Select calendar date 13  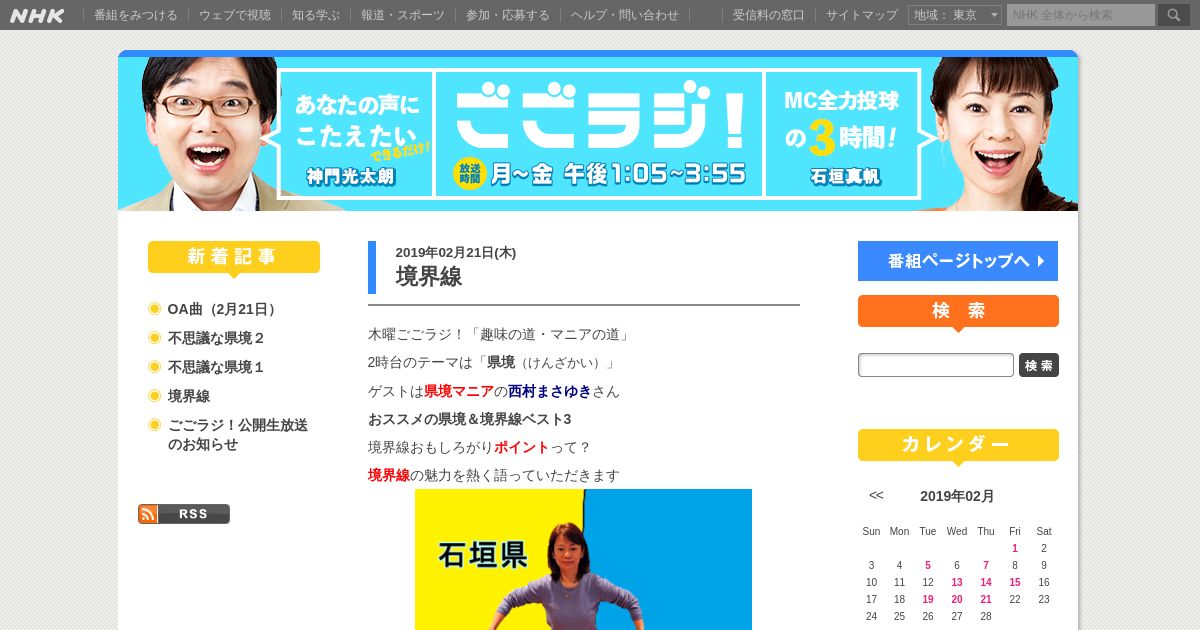[957, 582]
